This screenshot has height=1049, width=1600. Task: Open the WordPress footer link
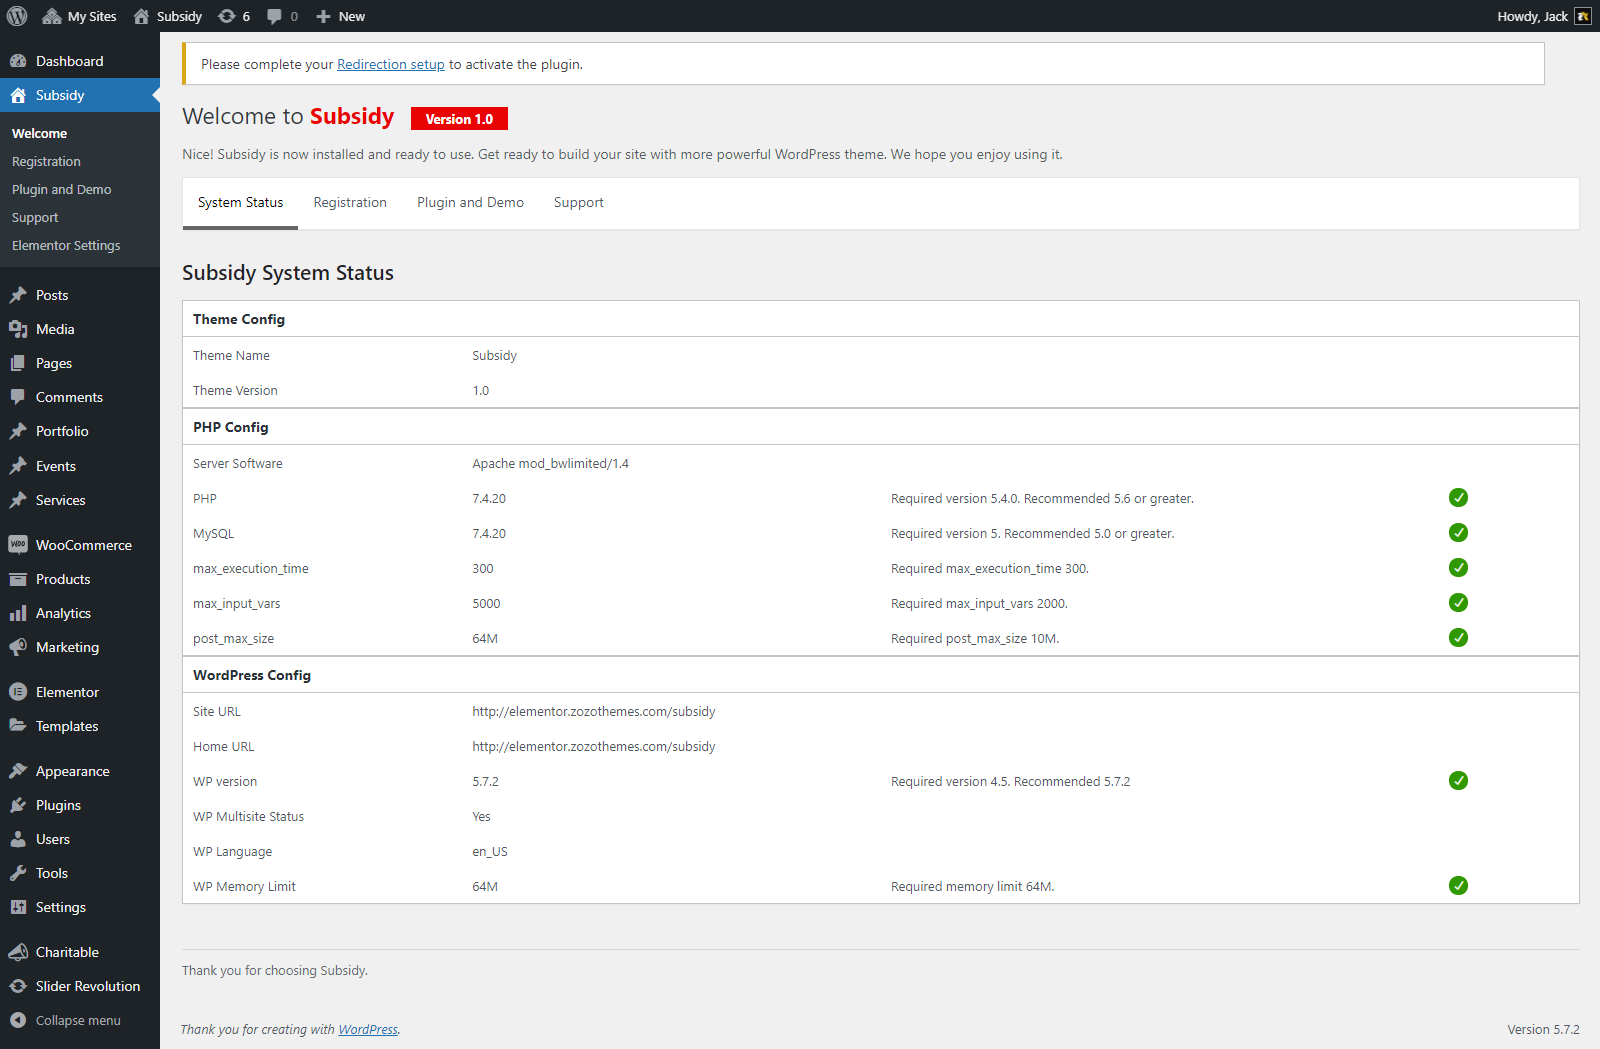[368, 1030]
